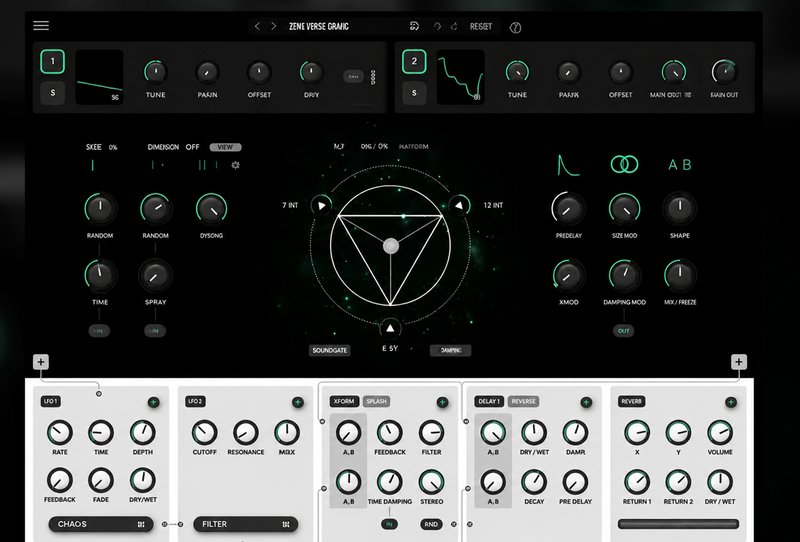Image resolution: width=800 pixels, height=542 pixels.
Task: Adjust the layer 1 TUNE knob
Action: [x=156, y=72]
